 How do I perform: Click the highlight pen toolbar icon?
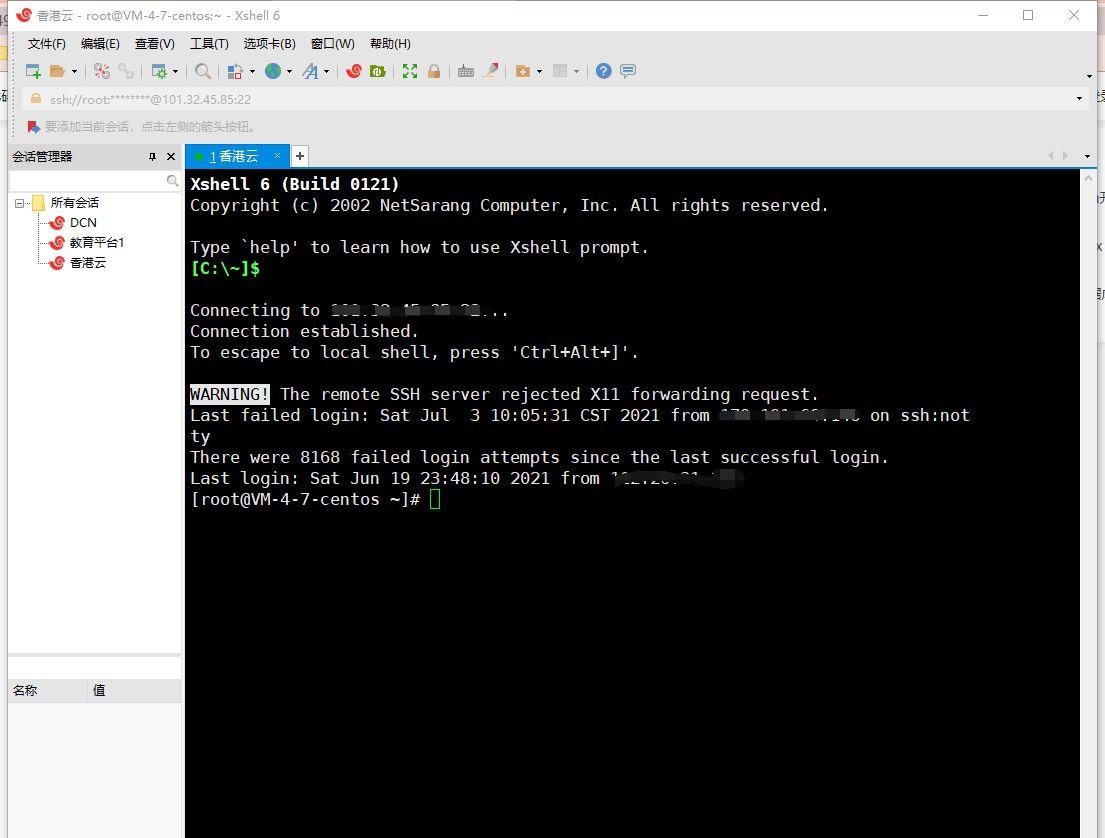point(491,70)
